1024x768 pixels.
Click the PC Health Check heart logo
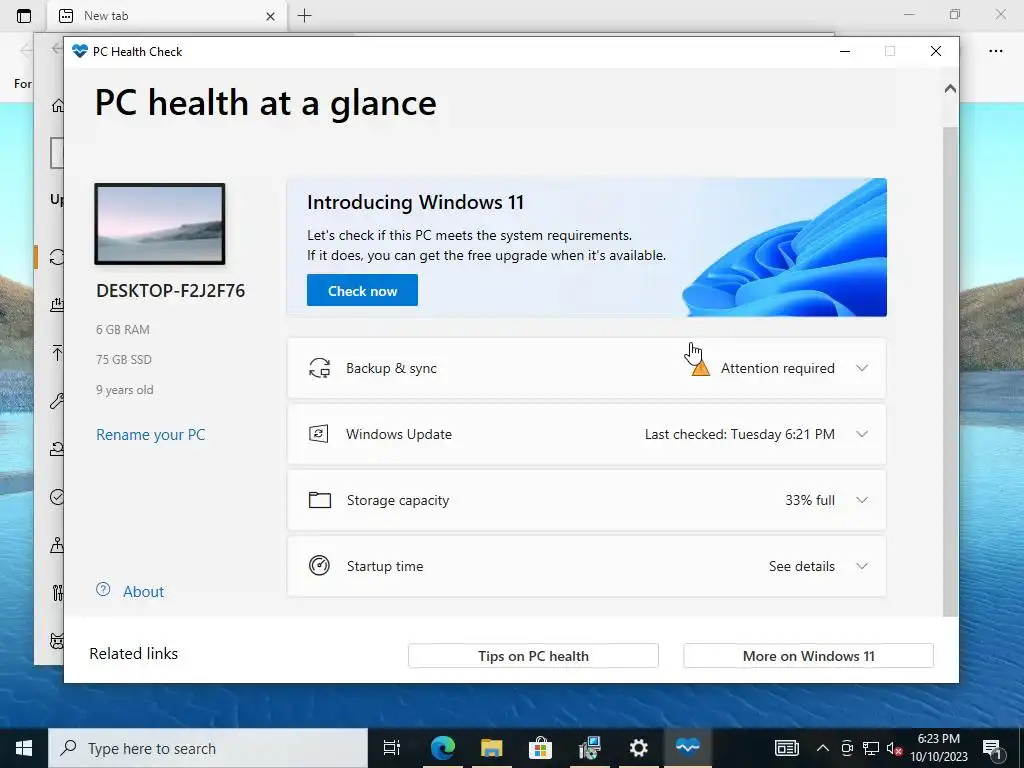click(x=80, y=51)
